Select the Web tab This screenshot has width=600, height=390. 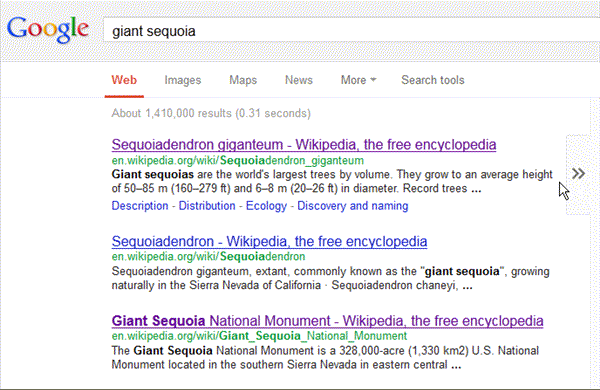(x=124, y=80)
